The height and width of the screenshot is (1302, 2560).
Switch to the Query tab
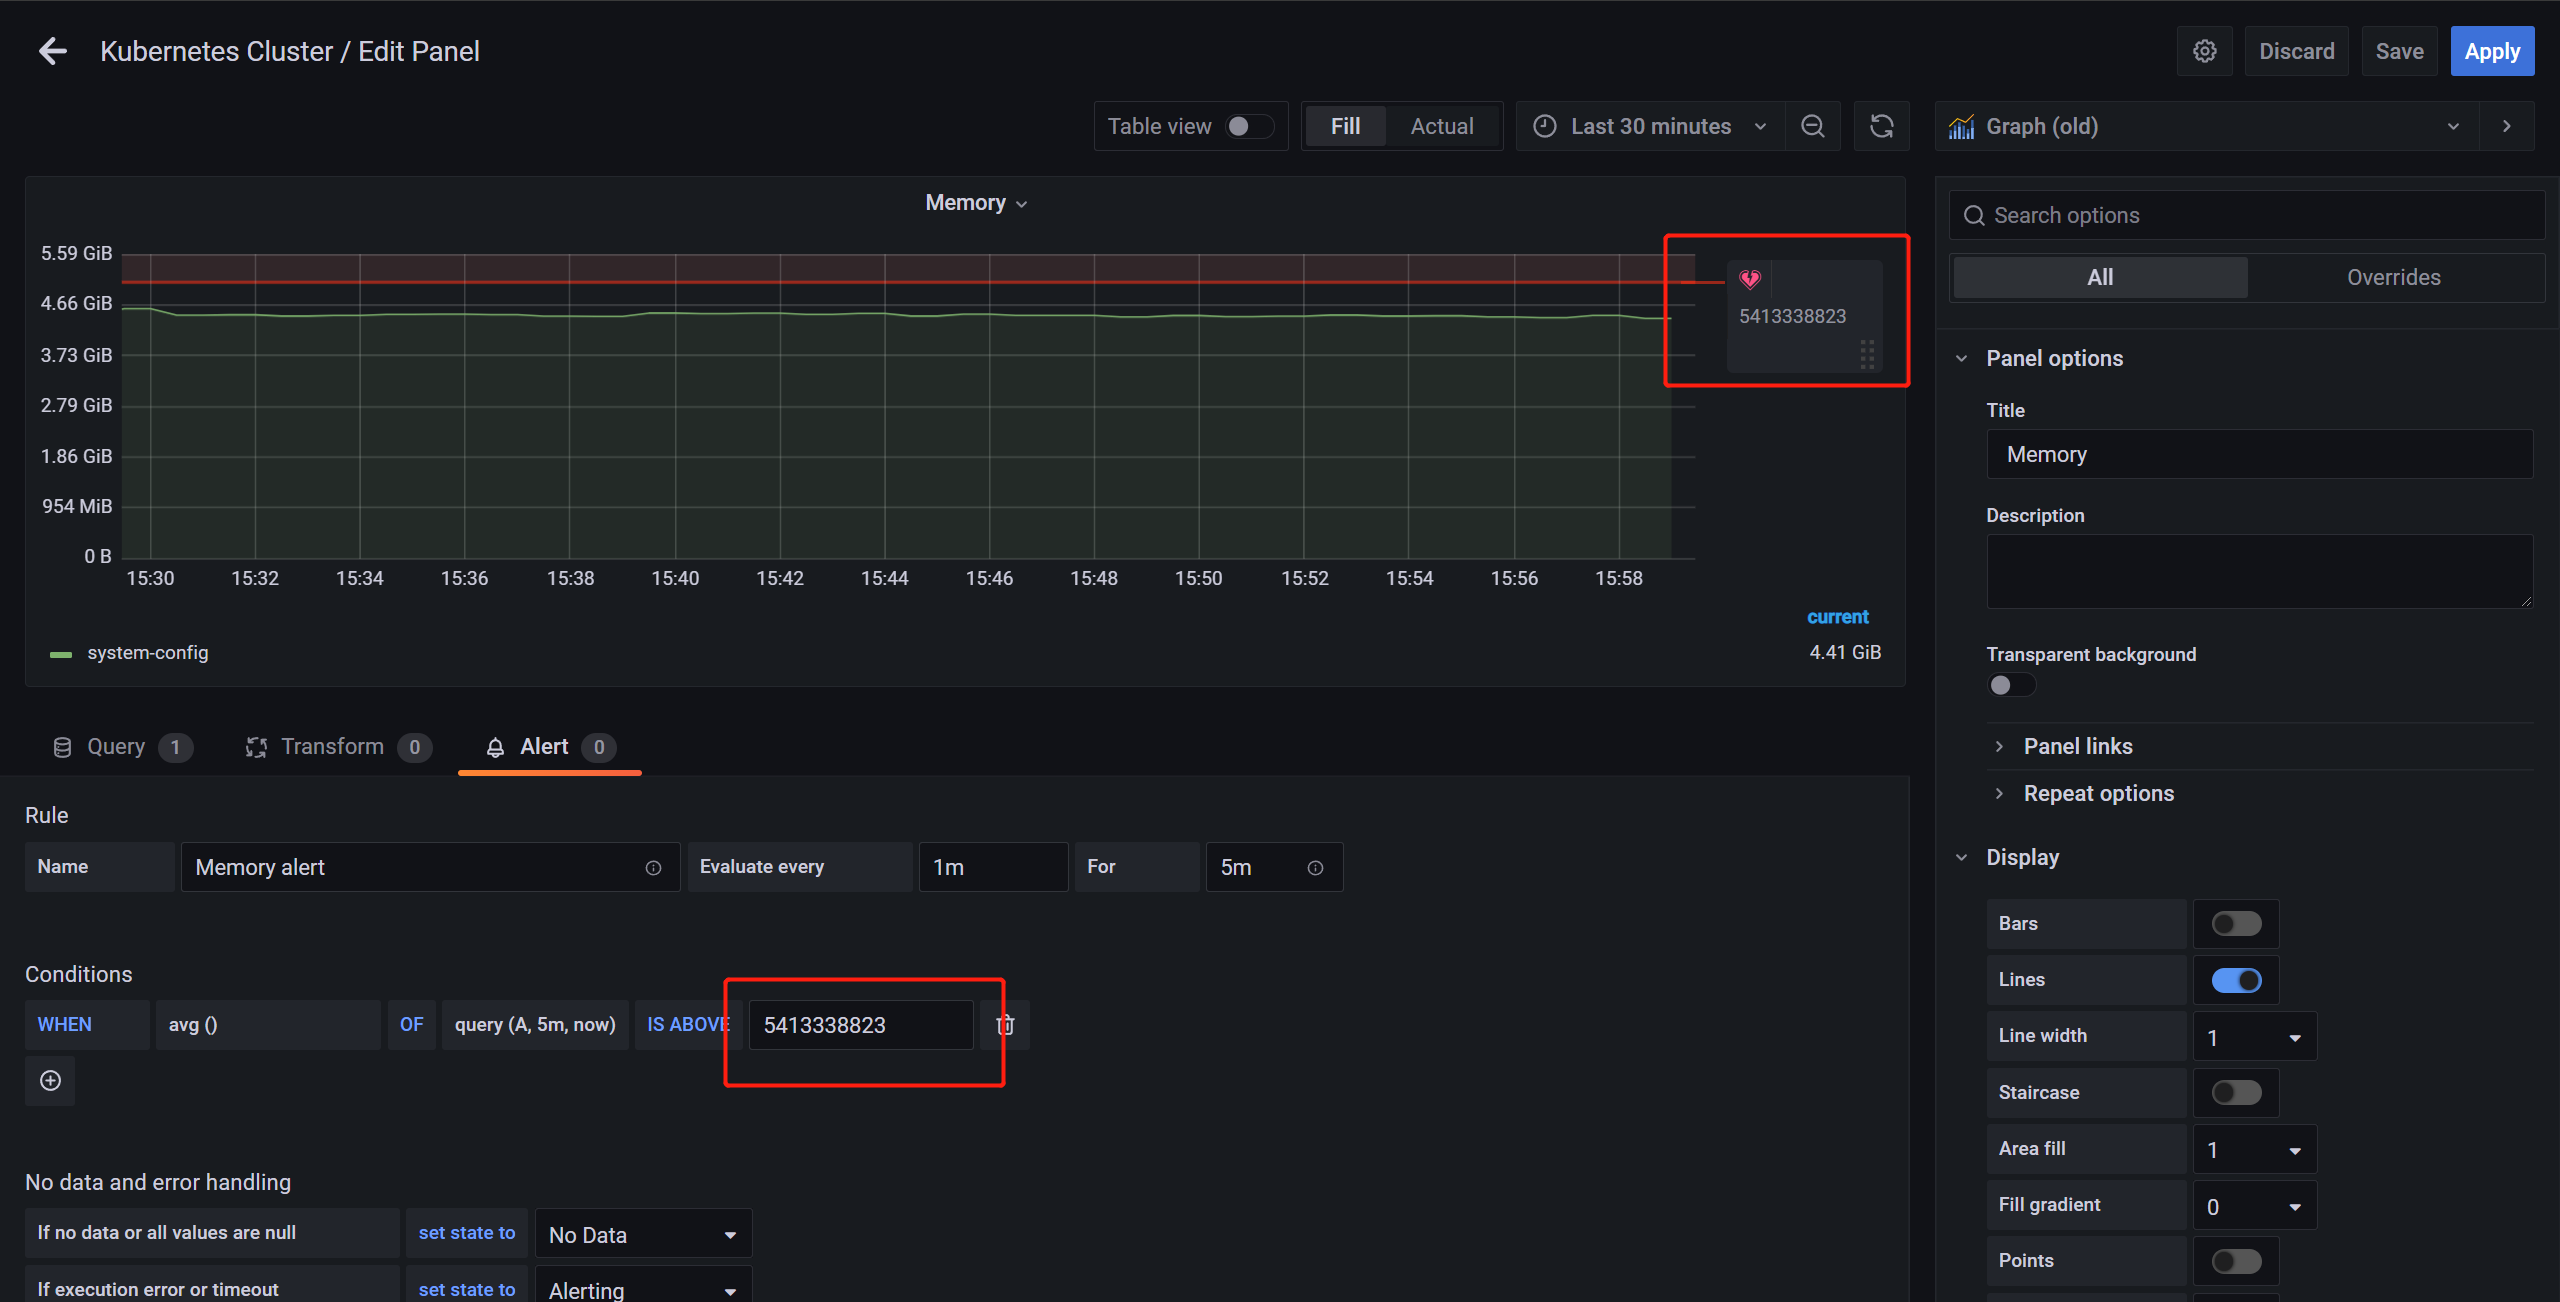pos(121,747)
